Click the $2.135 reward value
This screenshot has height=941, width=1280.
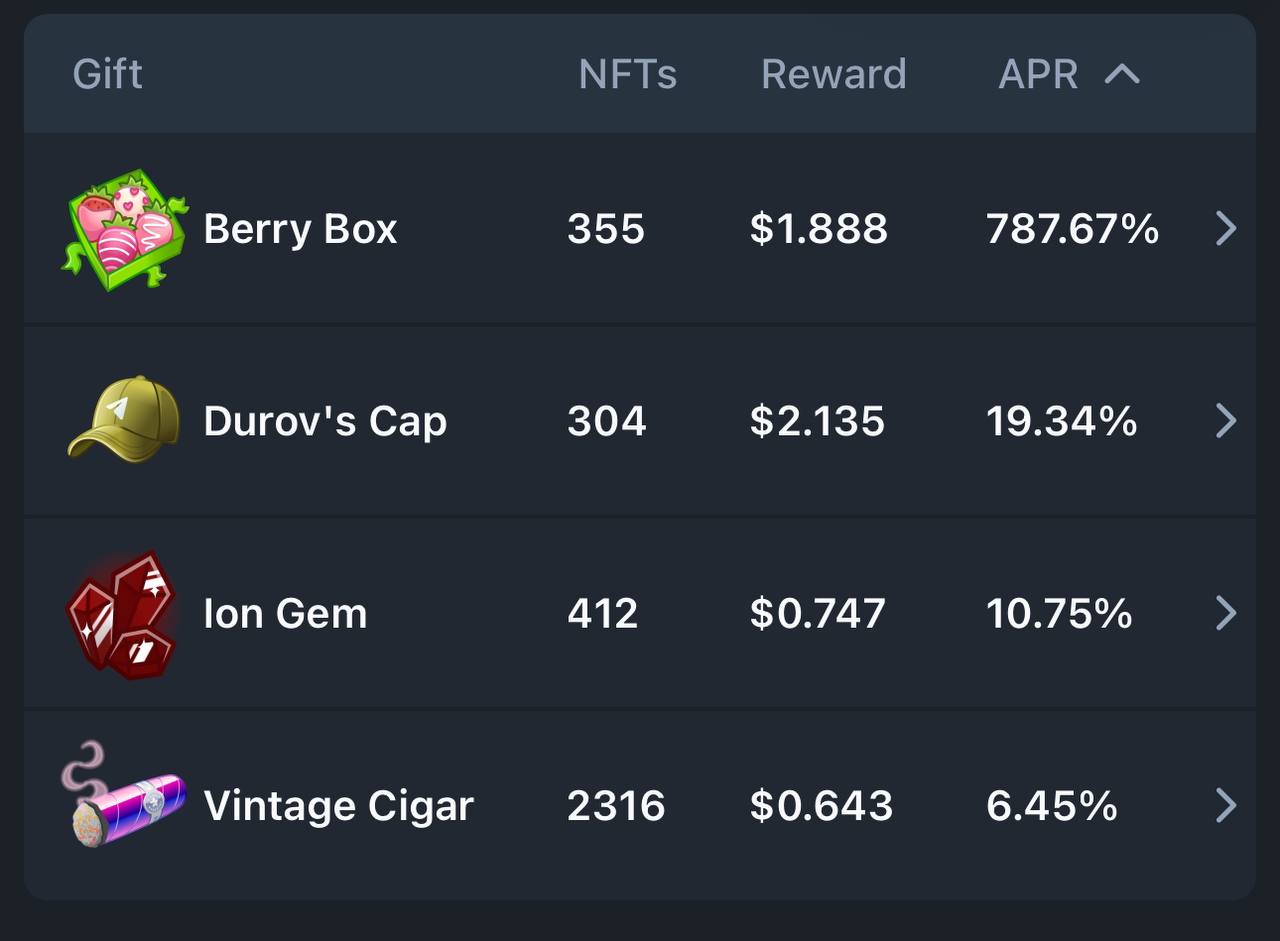tap(817, 421)
